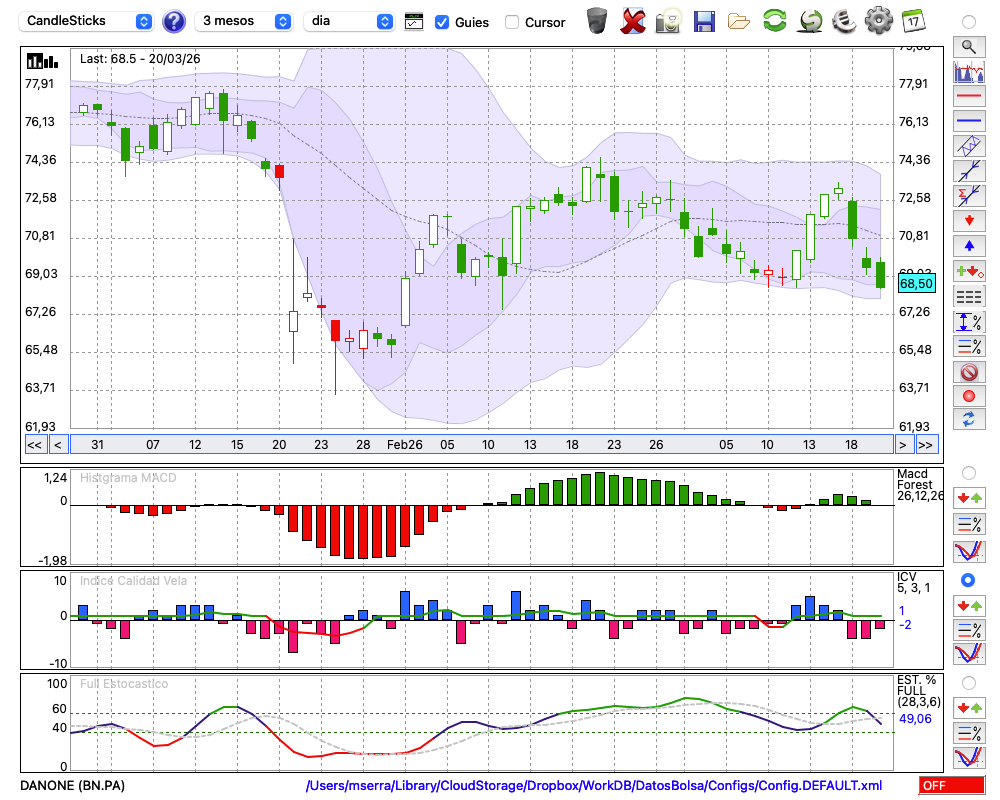Click the trash bin icon in toolbar
Image resolution: width=1000 pixels, height=800 pixels.
pyautogui.click(x=597, y=20)
